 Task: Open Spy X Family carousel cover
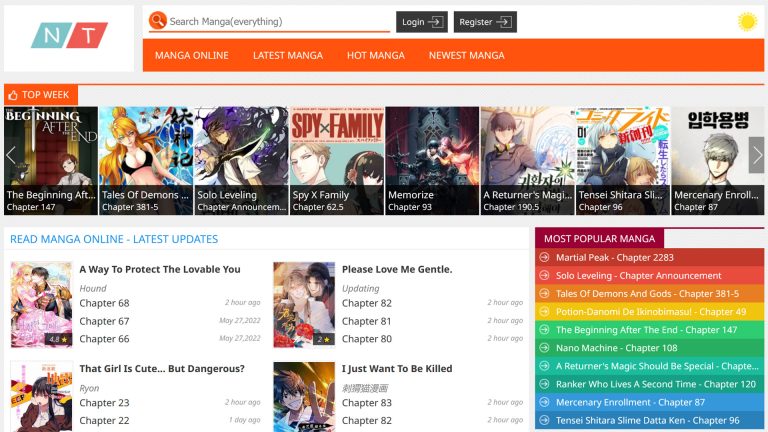[337, 161]
